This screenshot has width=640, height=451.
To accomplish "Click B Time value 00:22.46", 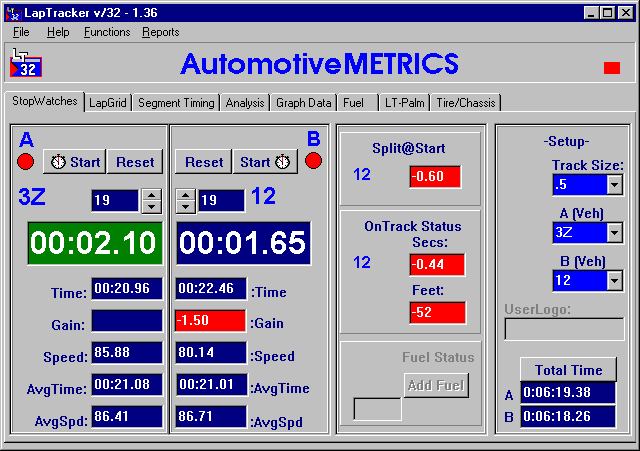I will [x=211, y=289].
